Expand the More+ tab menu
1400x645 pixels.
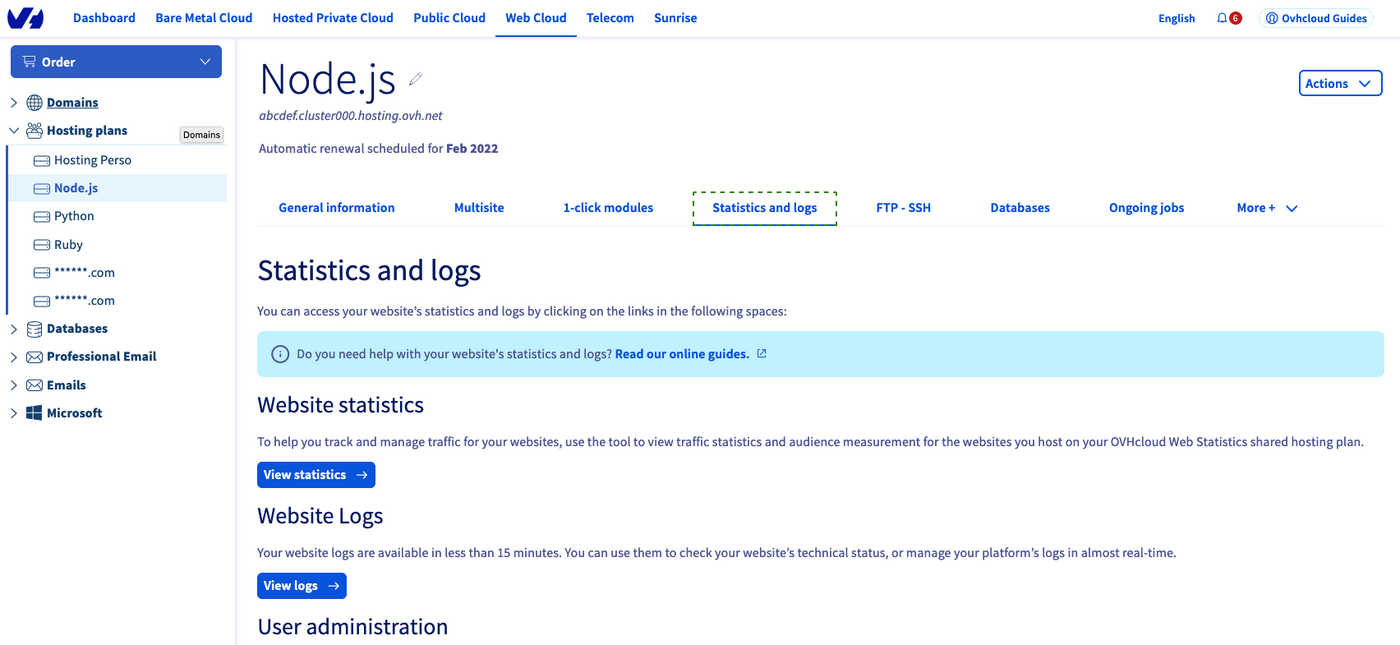1267,207
